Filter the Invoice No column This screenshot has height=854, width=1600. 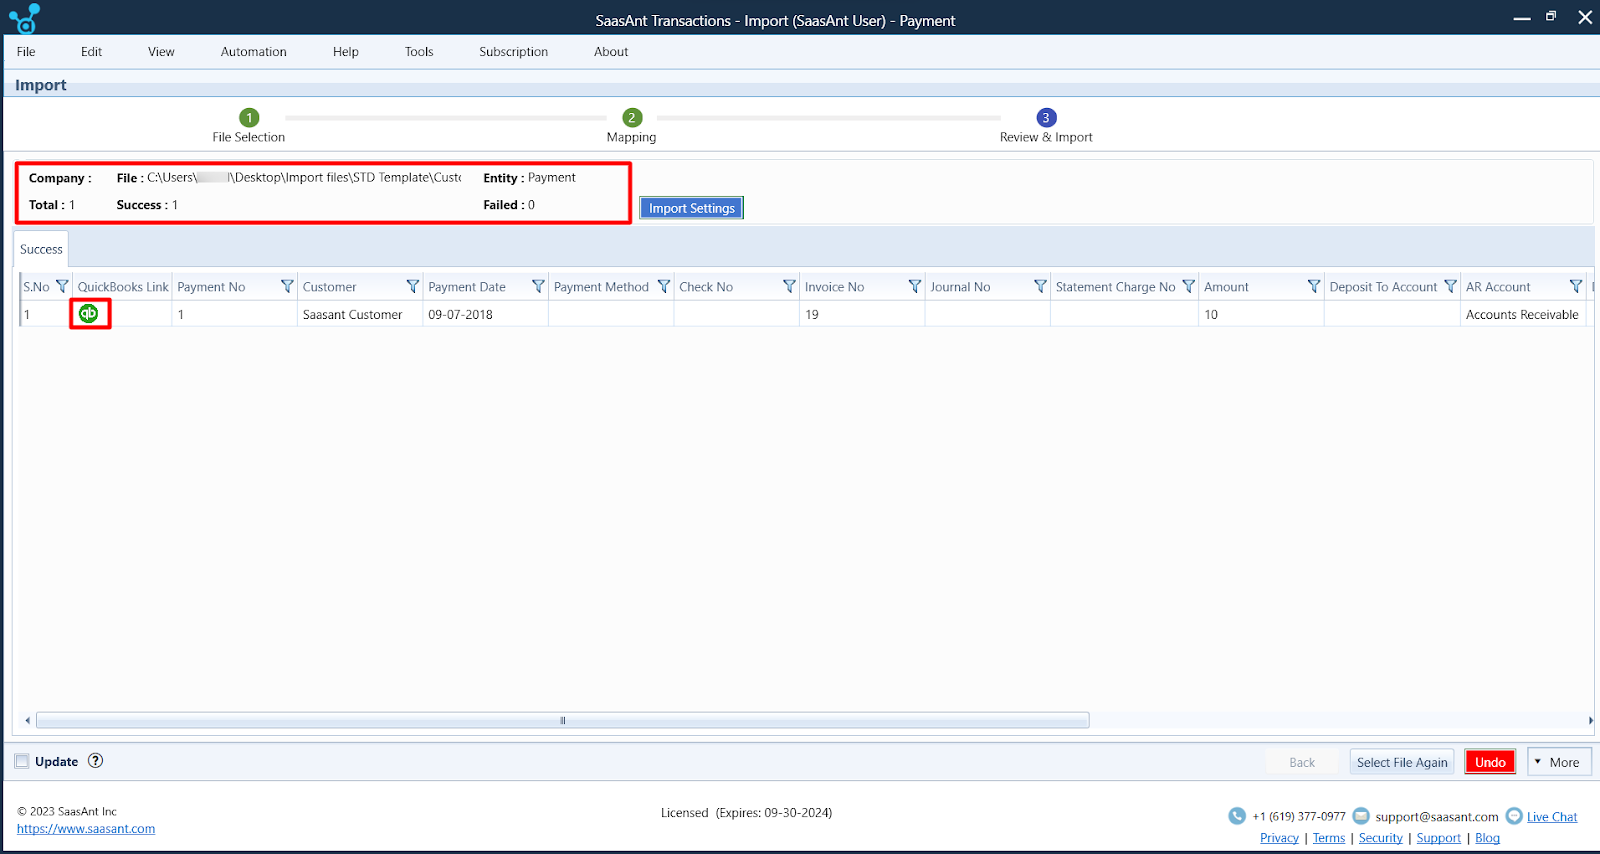coord(914,286)
